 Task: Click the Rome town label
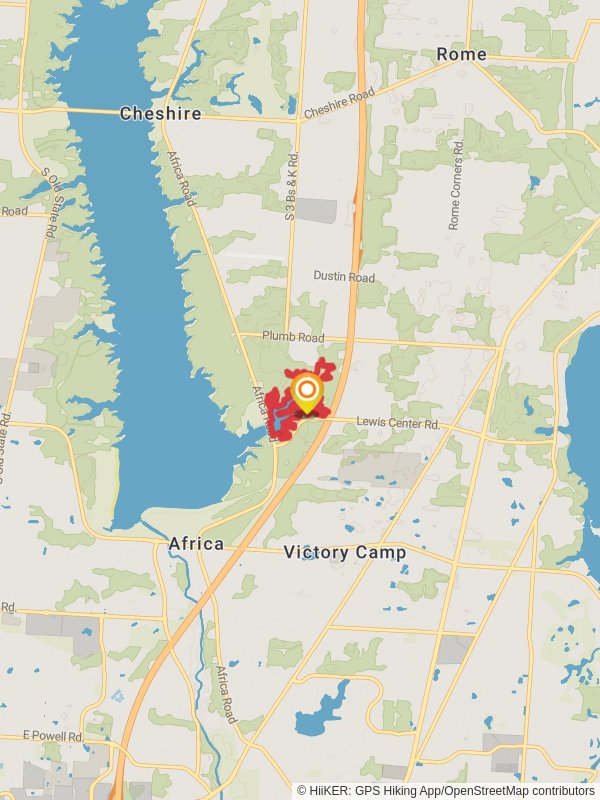[x=461, y=54]
